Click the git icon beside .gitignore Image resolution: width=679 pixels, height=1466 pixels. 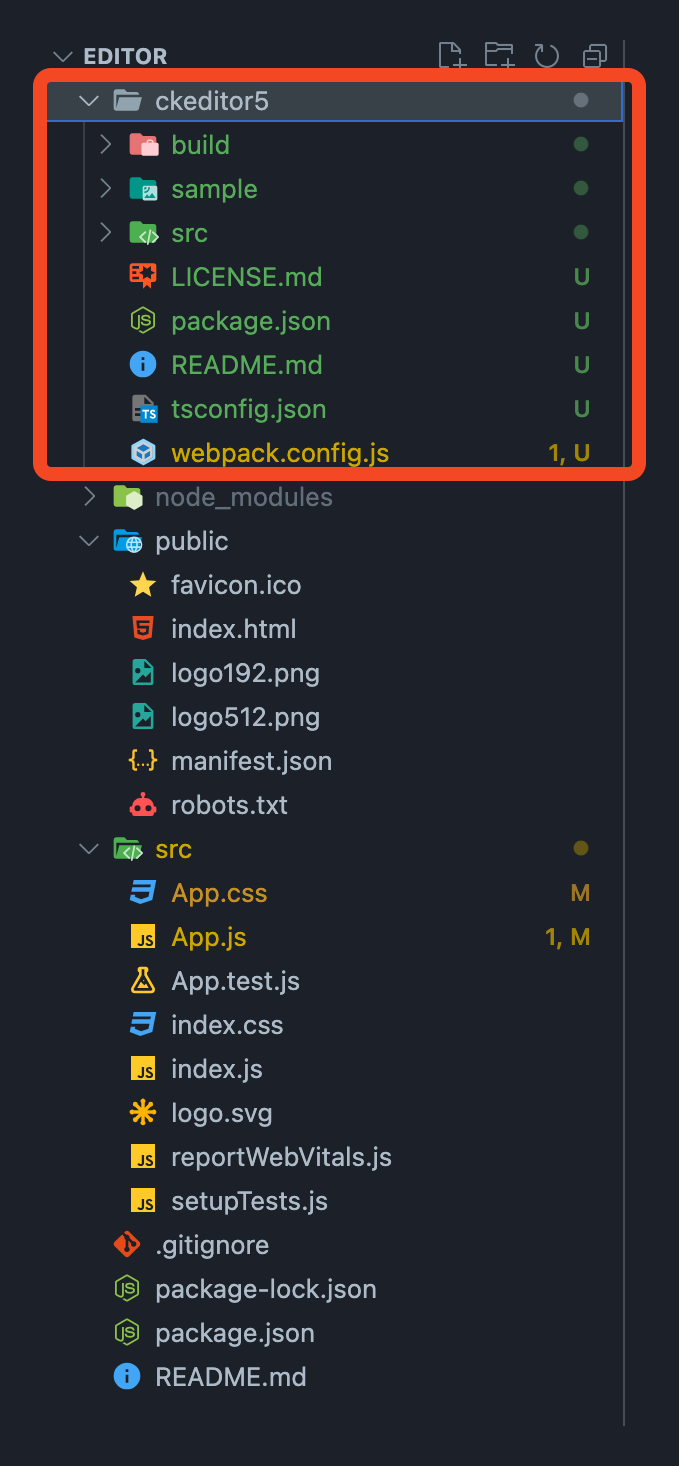(127, 1245)
